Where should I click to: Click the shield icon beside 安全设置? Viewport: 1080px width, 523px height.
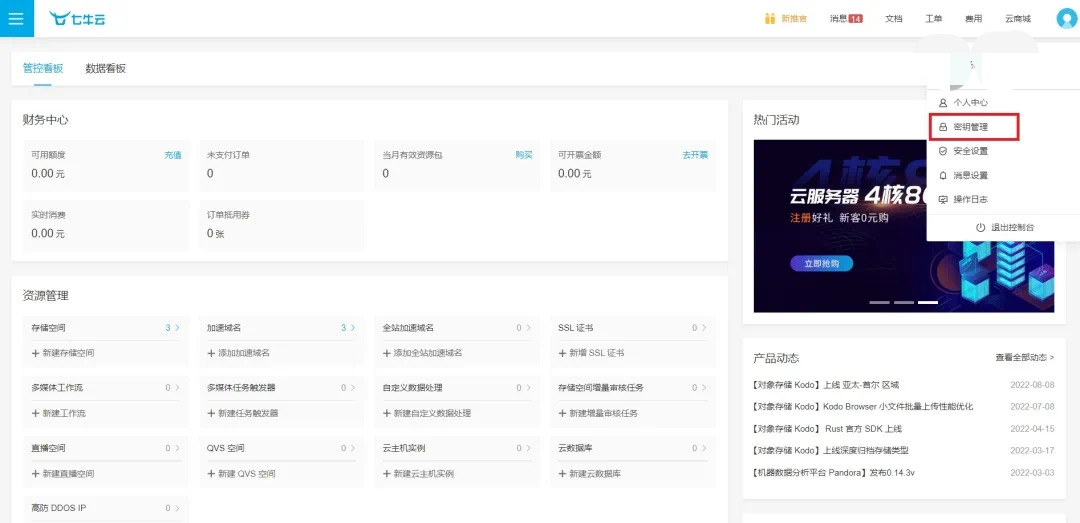[943, 151]
